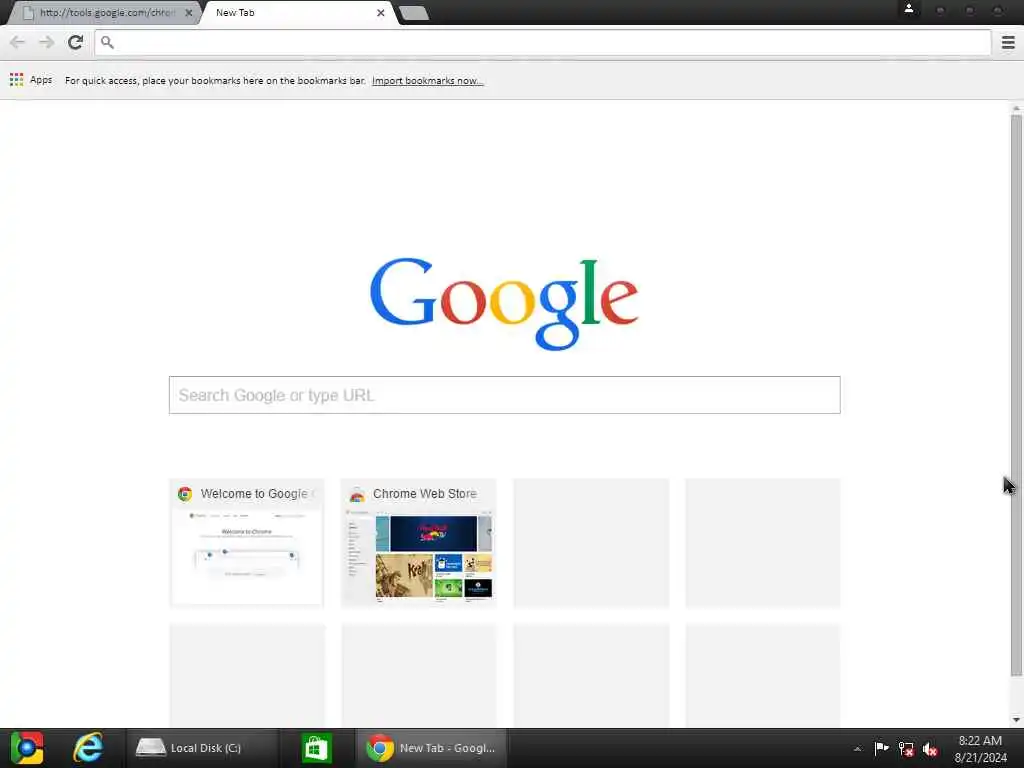Open the Windows Store taskbar icon
Image resolution: width=1024 pixels, height=768 pixels.
click(x=317, y=748)
